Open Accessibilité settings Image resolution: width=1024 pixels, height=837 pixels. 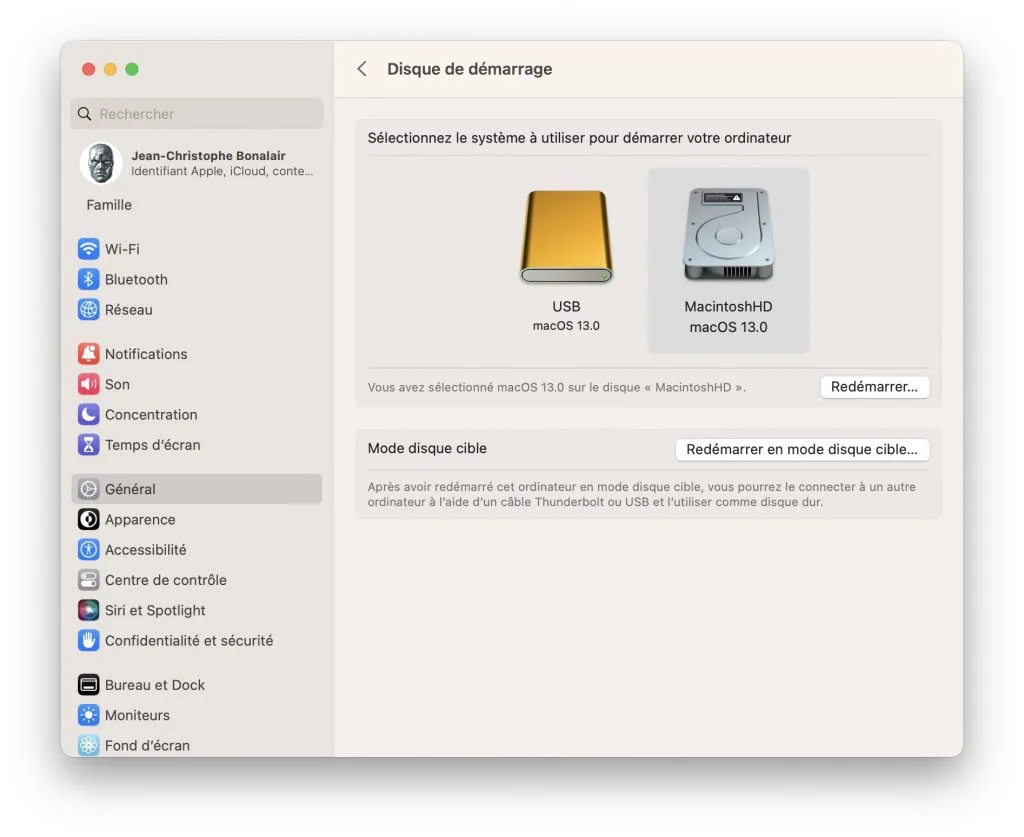(x=144, y=549)
